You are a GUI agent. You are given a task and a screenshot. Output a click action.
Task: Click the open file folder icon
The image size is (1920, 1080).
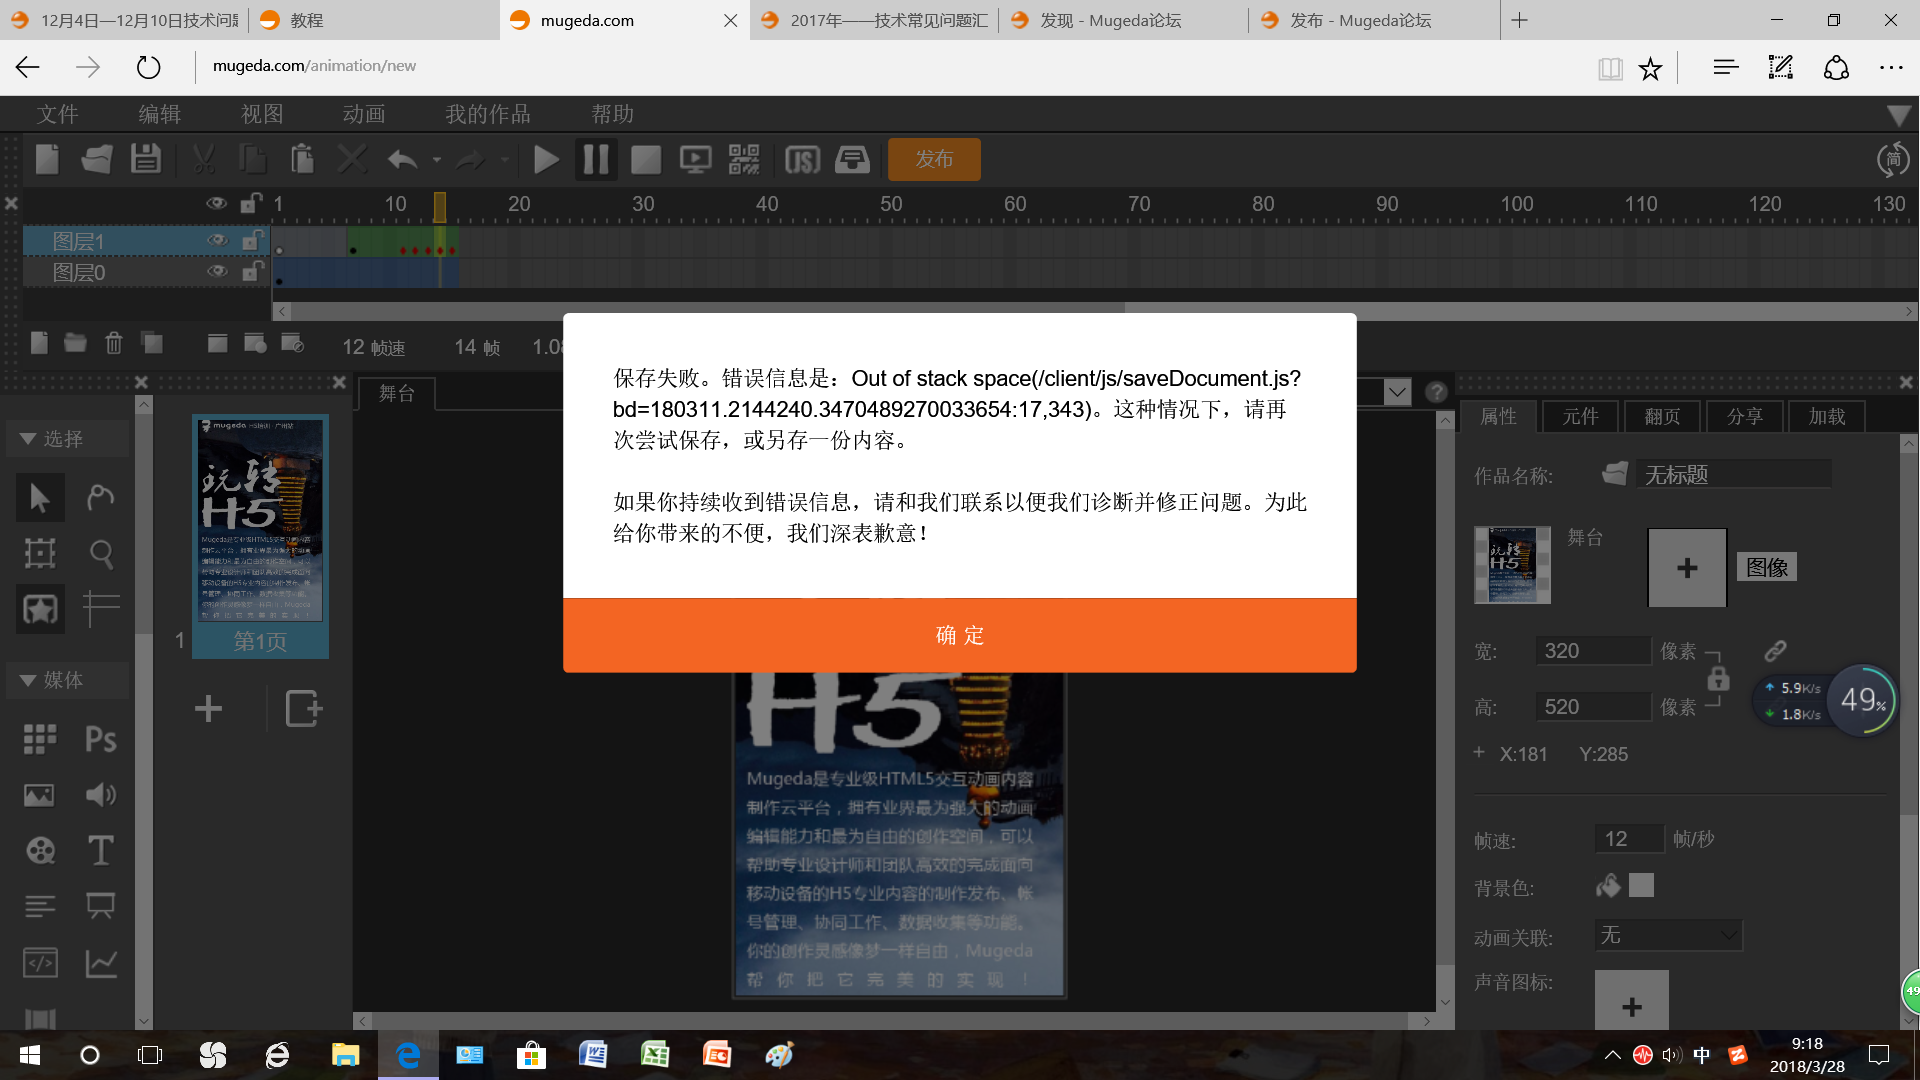pyautogui.click(x=97, y=159)
